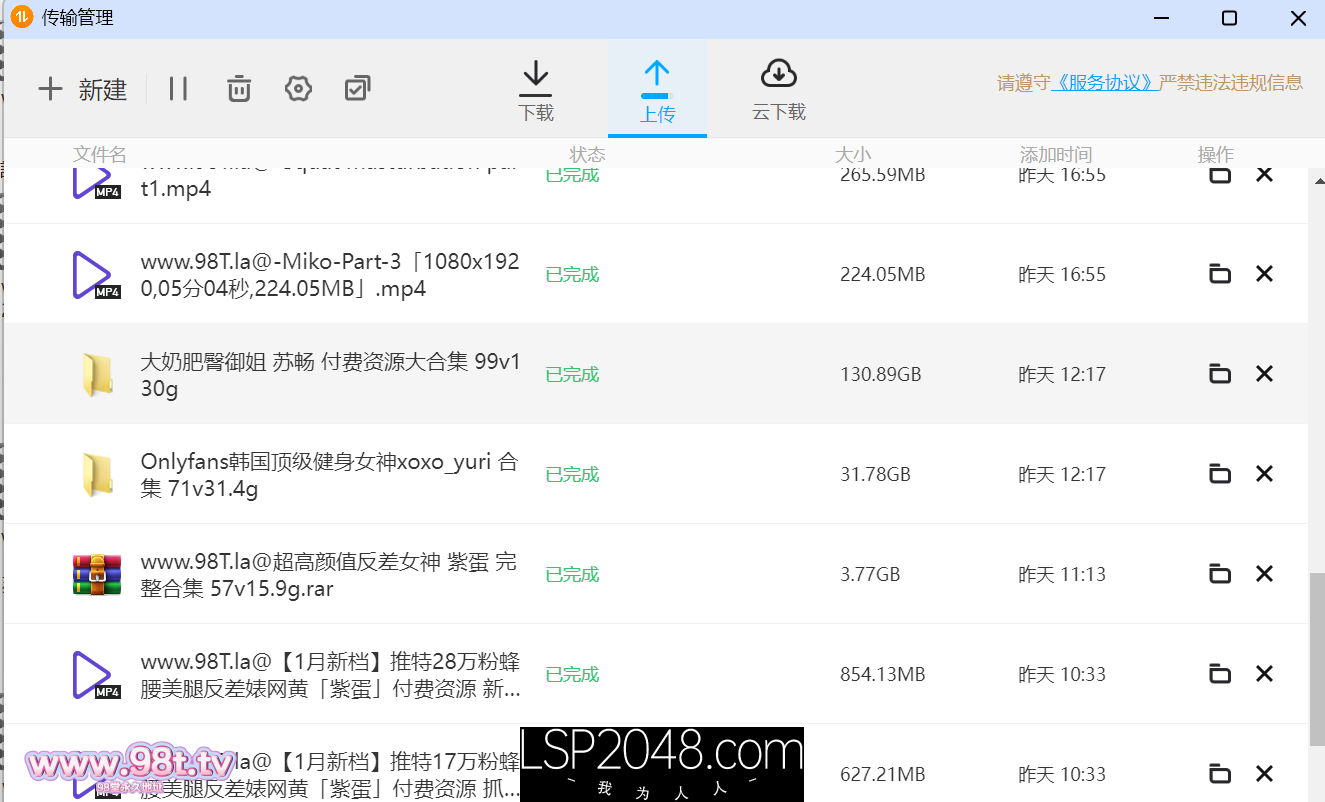
Task: Click the 状态 column header
Action: pos(588,155)
